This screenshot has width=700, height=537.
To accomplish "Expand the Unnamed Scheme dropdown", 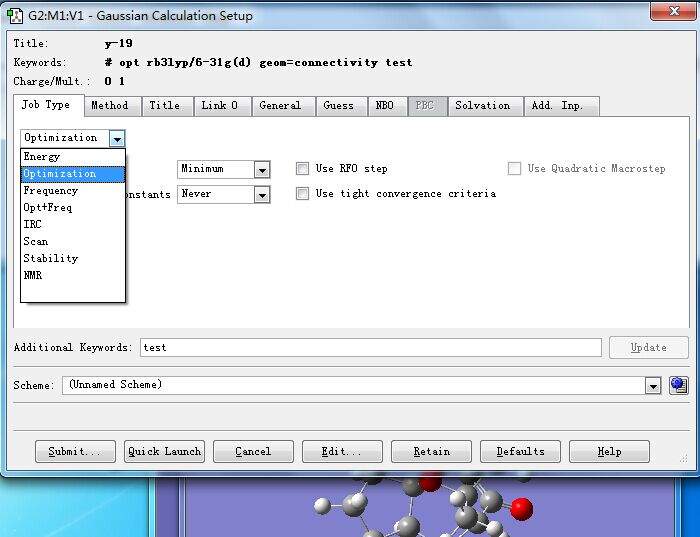I will pyautogui.click(x=653, y=386).
